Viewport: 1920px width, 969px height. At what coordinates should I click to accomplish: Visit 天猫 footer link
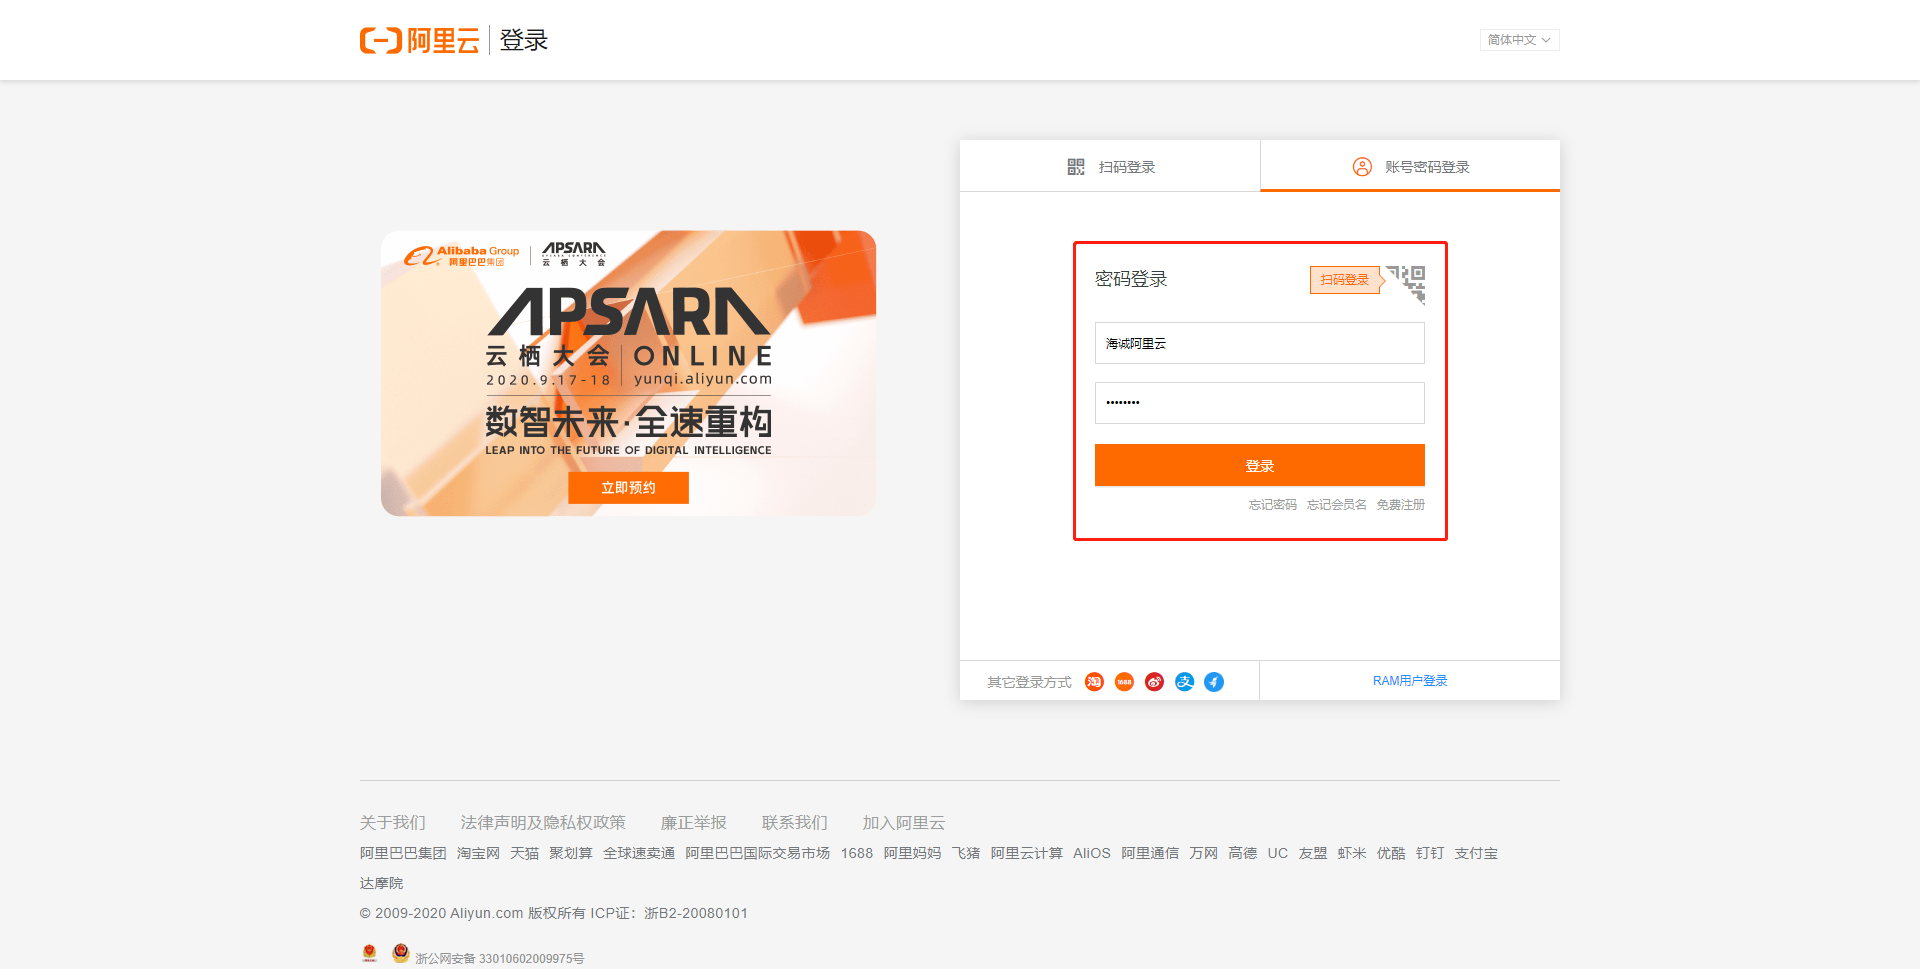(x=524, y=853)
